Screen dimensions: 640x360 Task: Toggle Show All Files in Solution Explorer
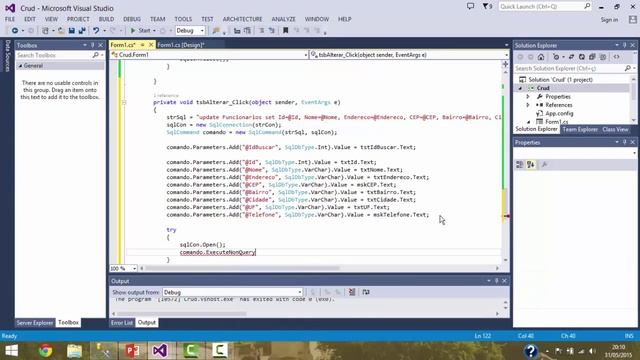[603, 57]
